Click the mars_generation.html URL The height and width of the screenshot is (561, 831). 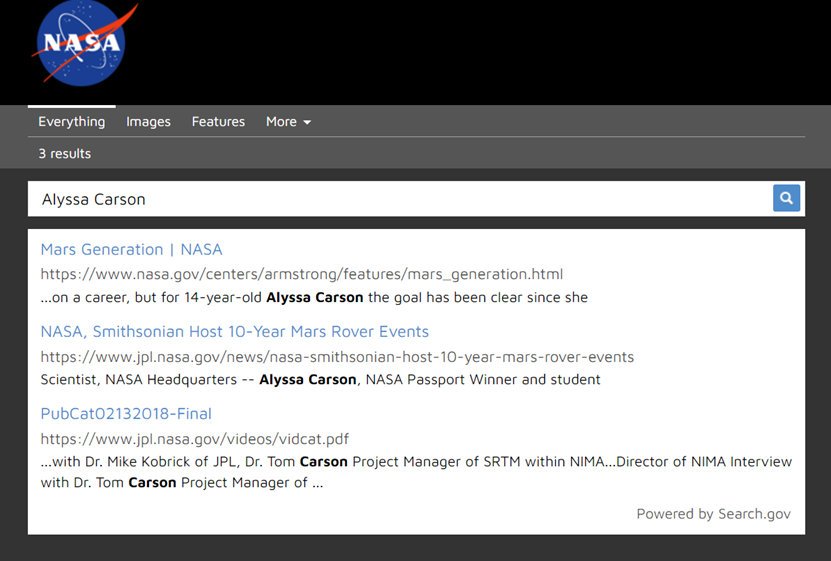pos(301,274)
